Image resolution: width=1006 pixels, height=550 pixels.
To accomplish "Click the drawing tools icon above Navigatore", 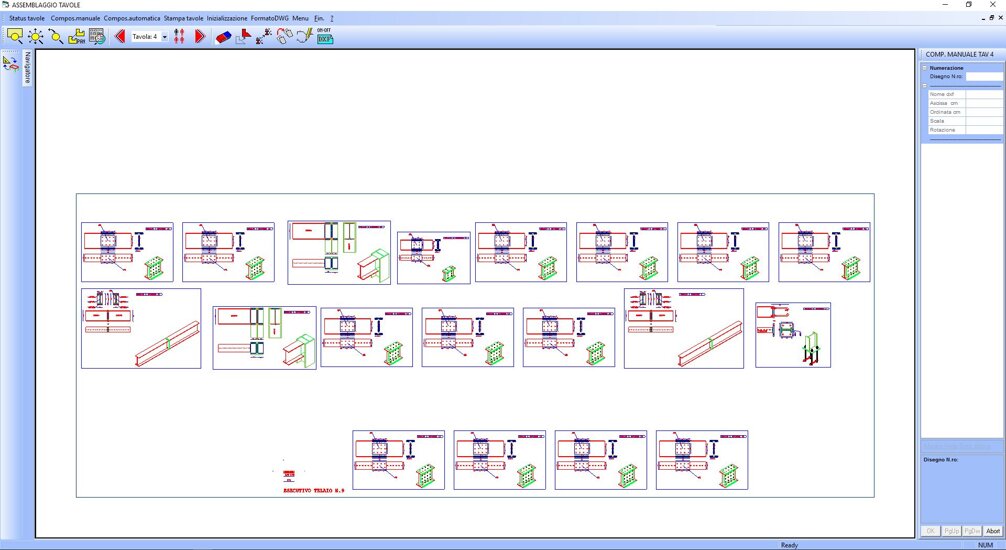I will coord(10,62).
